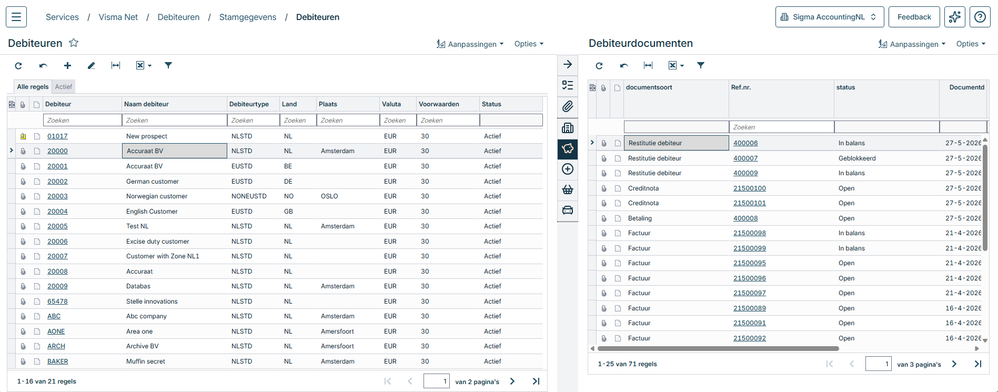
Task: Go to Services breadcrumb
Action: (x=62, y=17)
